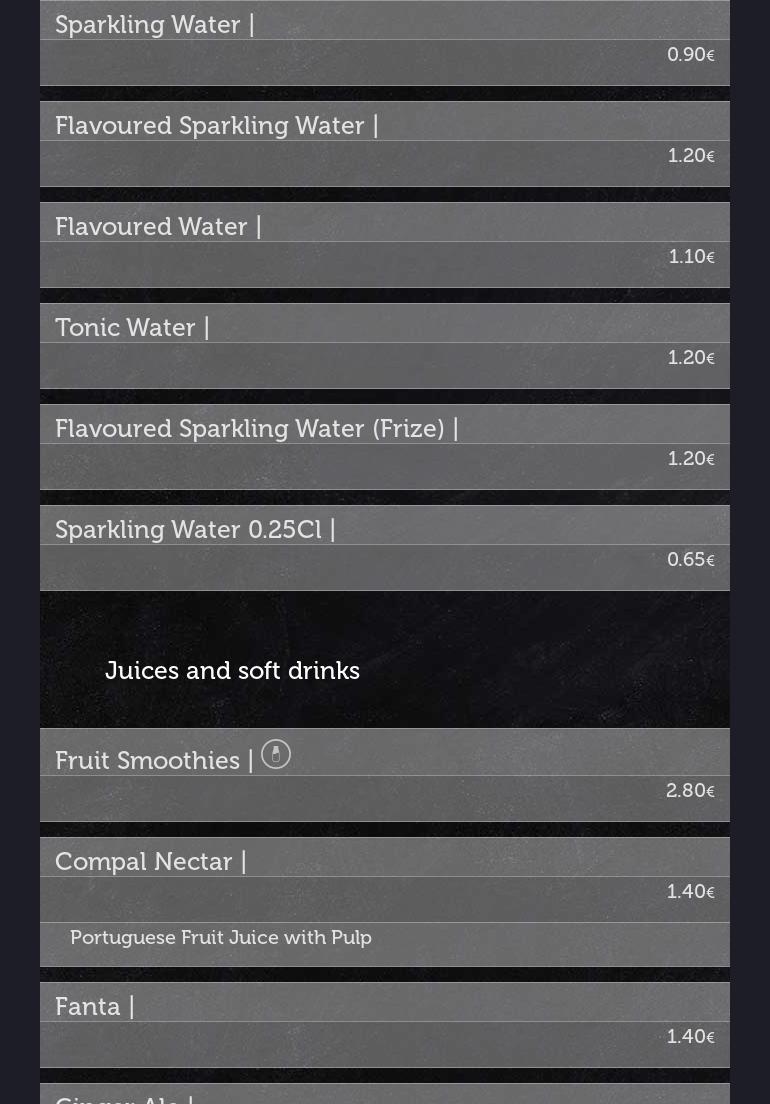Click the icon beside Fruit Smoothies
This screenshot has height=1104, width=770.
tap(276, 754)
